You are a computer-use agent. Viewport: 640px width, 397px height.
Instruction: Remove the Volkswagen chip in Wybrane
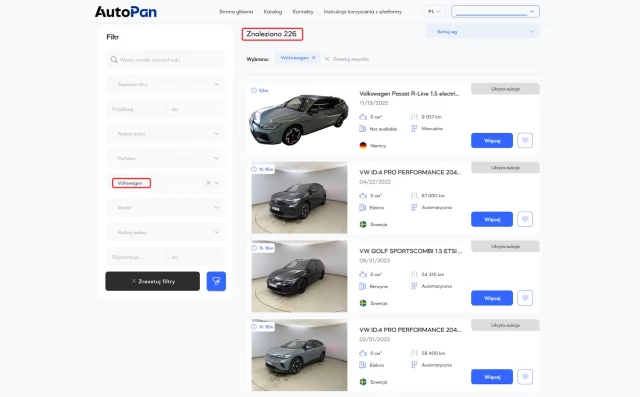(x=313, y=58)
